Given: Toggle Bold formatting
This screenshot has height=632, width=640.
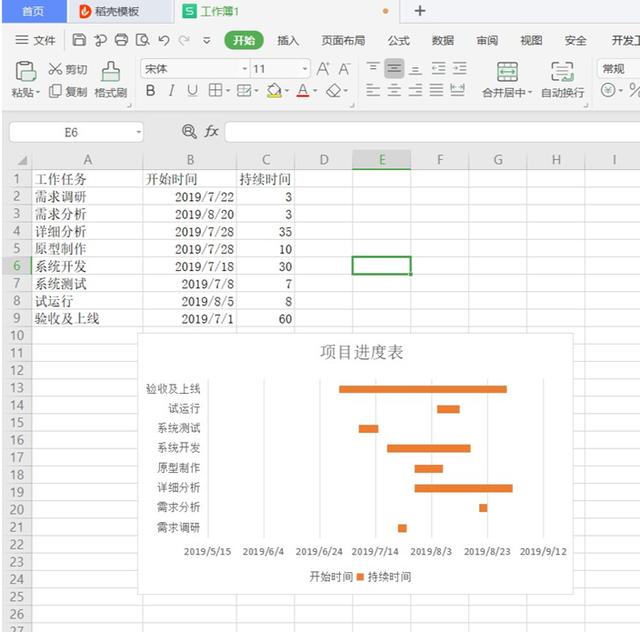Looking at the screenshot, I should click(x=150, y=90).
